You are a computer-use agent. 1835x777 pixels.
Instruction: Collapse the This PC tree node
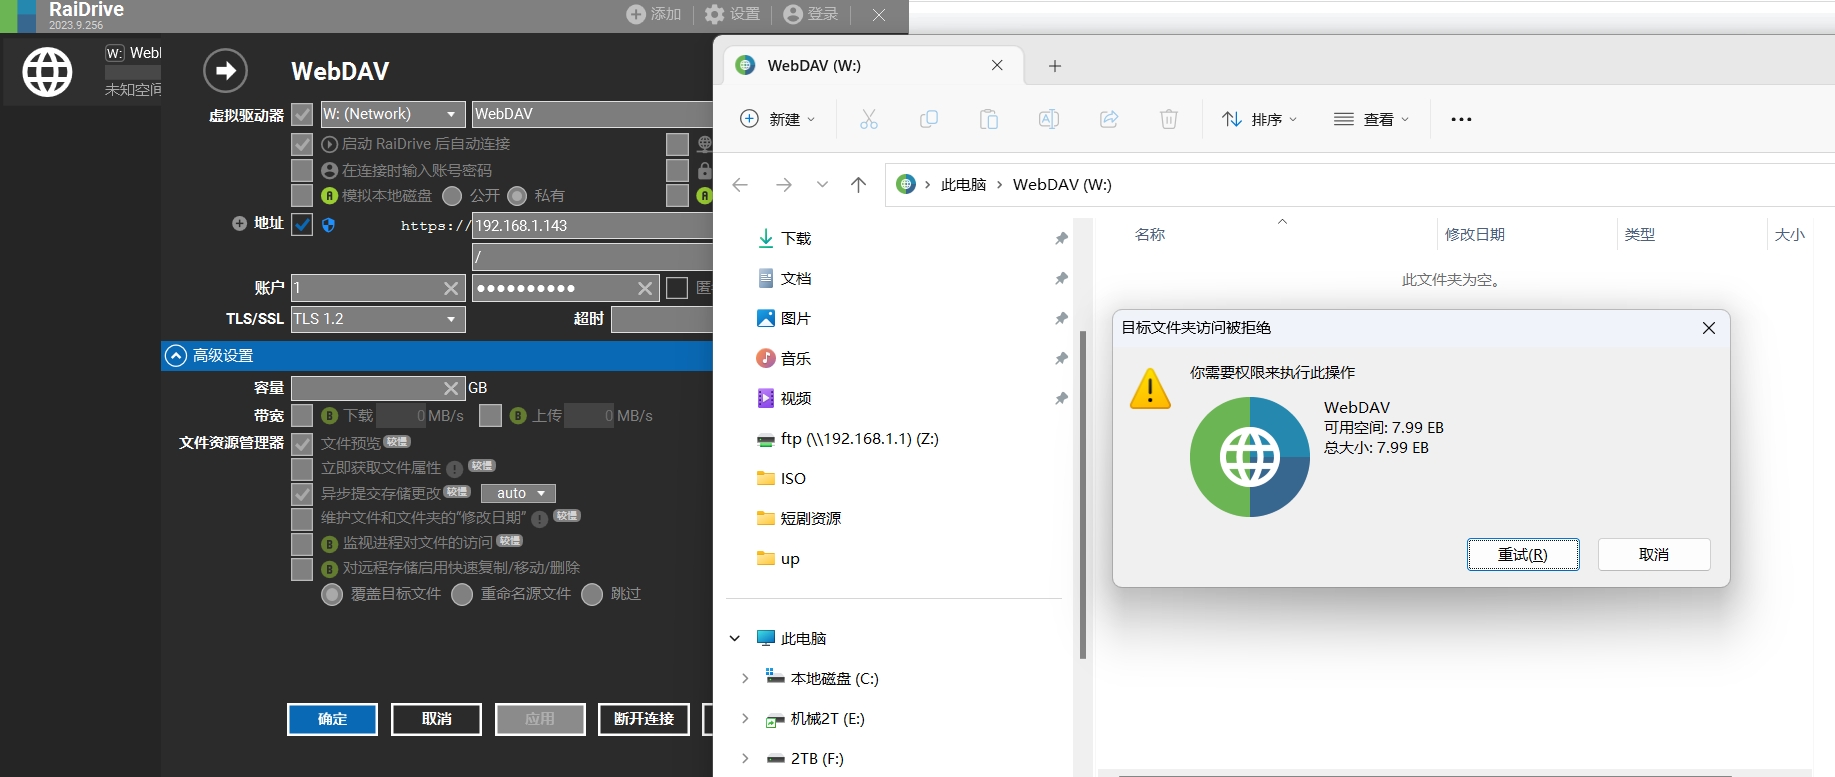(x=735, y=638)
